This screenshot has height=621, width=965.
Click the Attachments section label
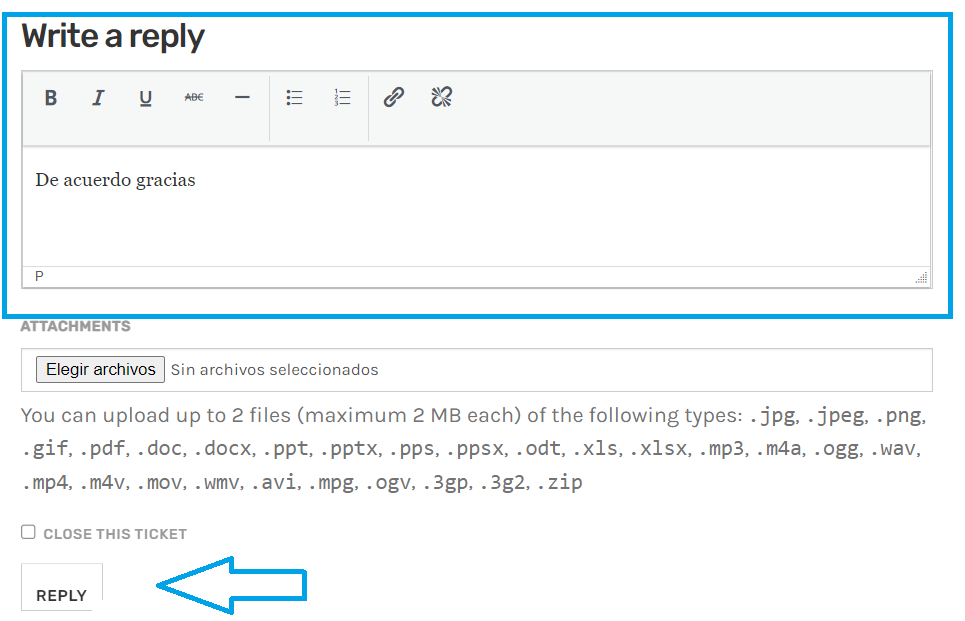tap(76, 326)
